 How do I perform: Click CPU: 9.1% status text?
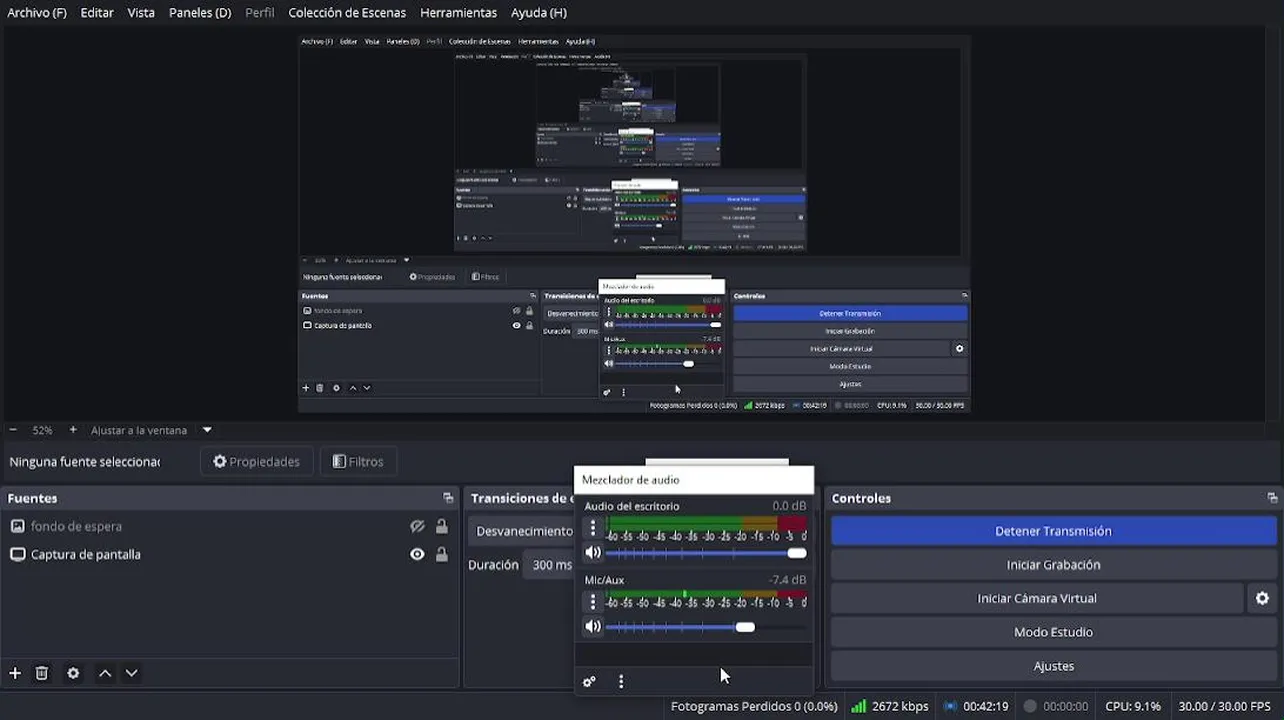coord(1133,706)
